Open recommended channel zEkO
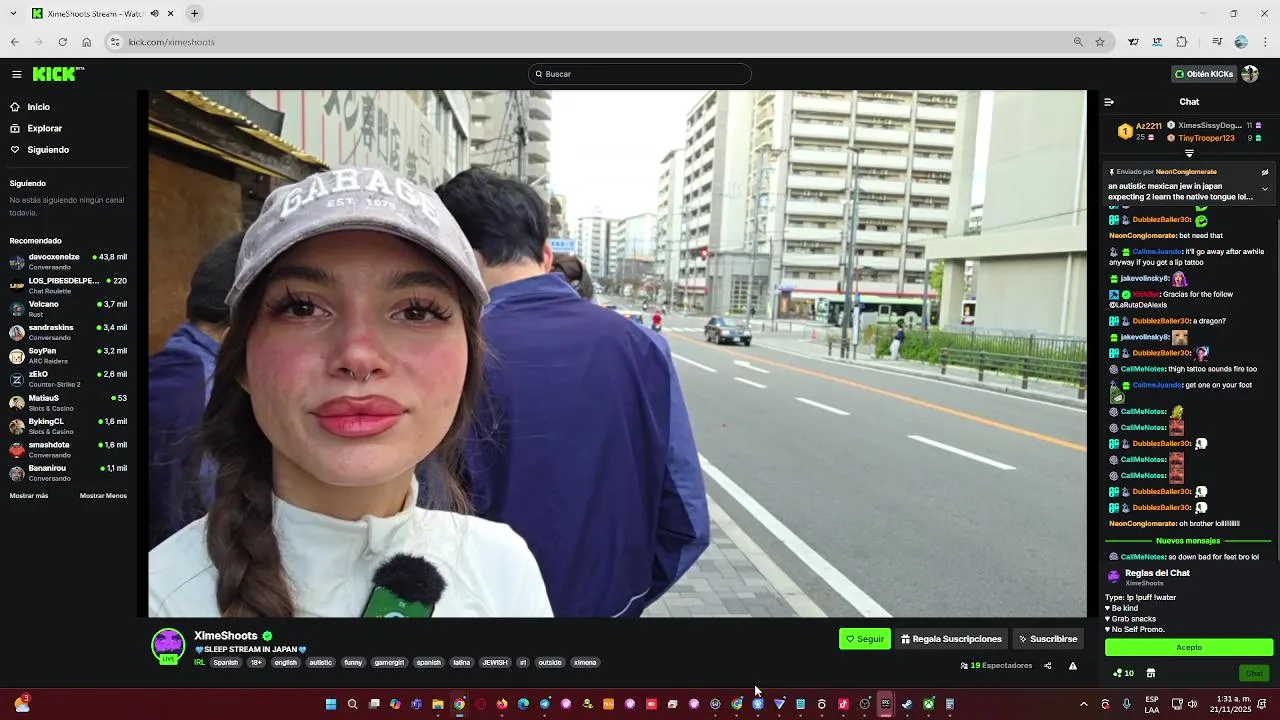The image size is (1280, 720). pos(68,379)
